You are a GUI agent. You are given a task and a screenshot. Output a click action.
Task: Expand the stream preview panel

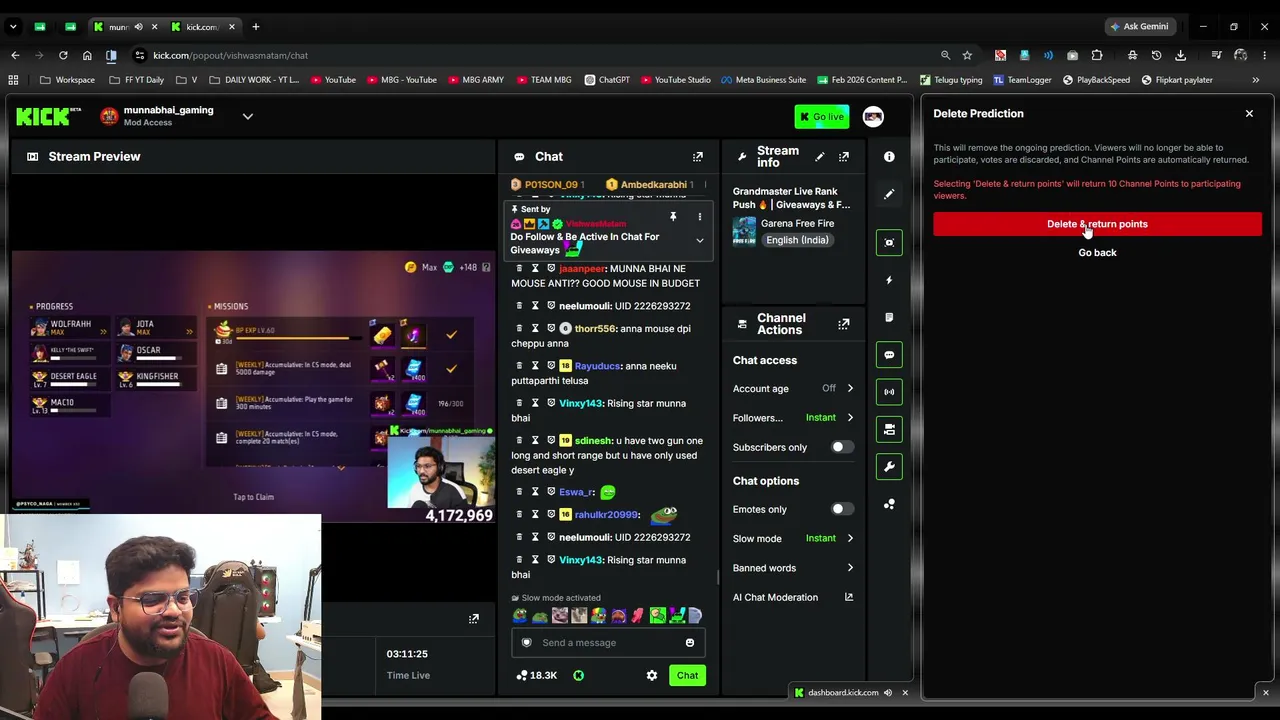[x=474, y=619]
